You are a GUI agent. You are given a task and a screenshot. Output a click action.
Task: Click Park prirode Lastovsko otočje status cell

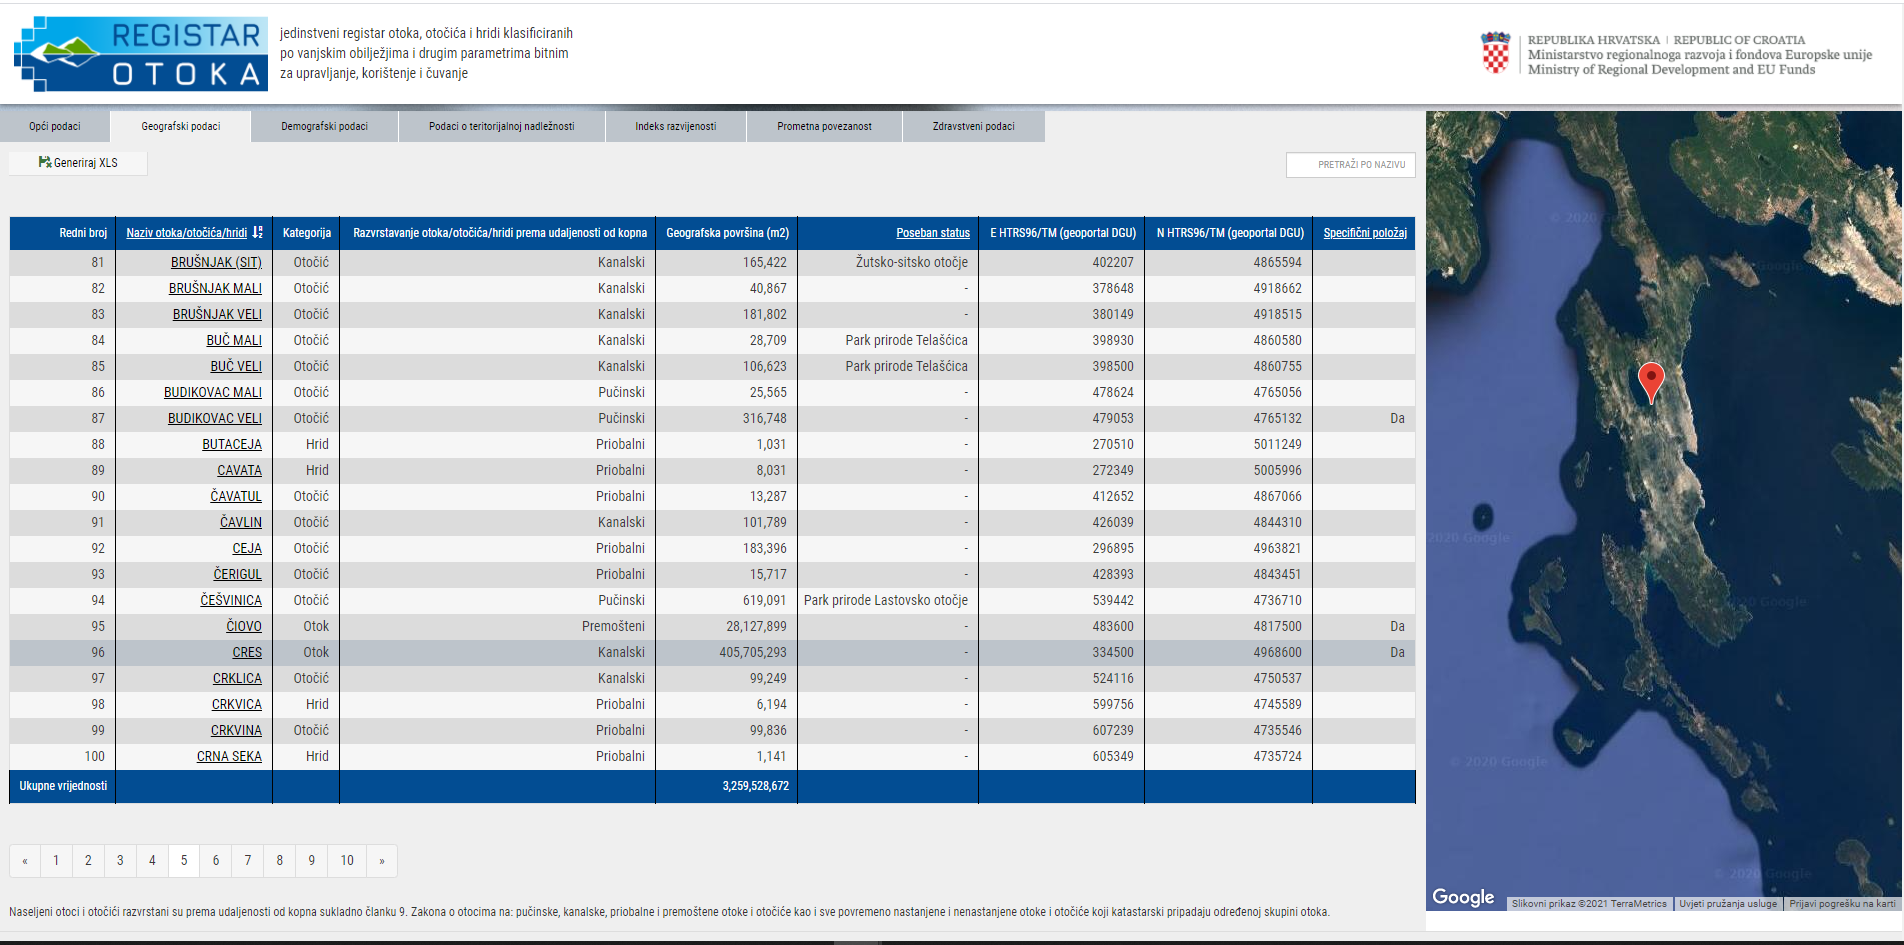[x=886, y=600]
